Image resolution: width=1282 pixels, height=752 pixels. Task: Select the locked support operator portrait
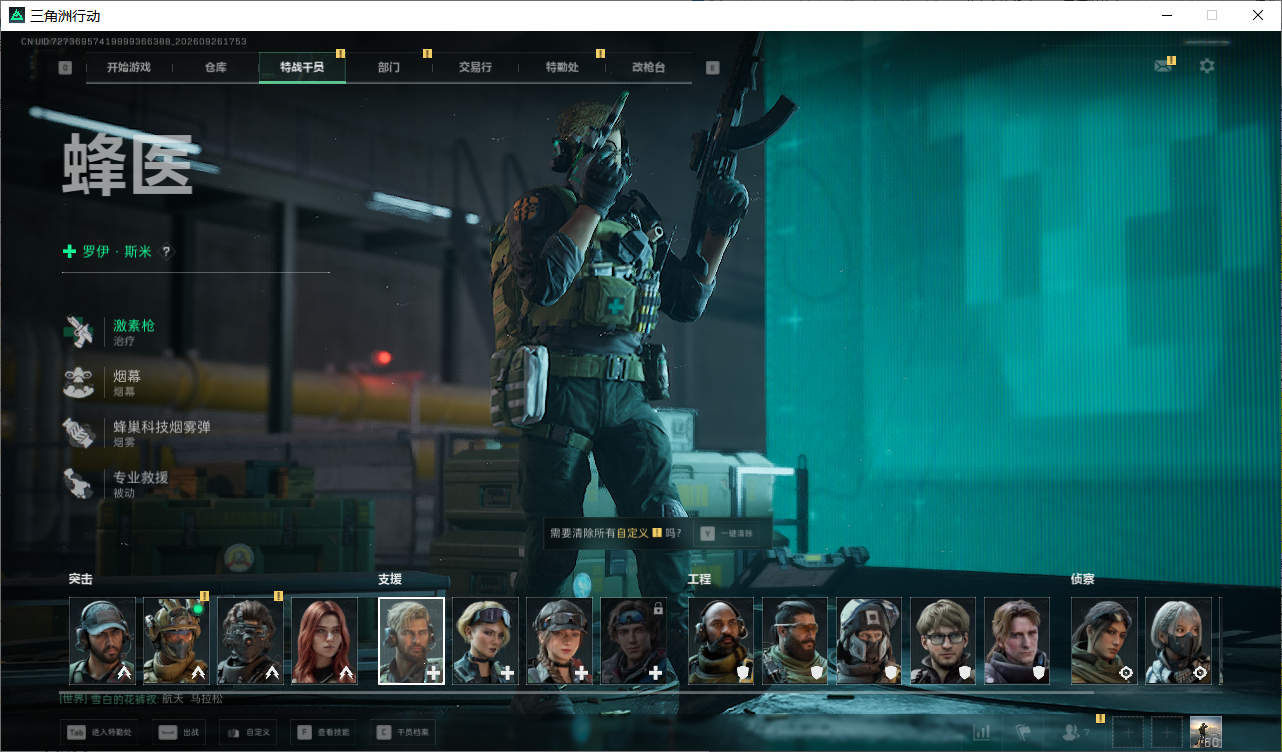point(633,641)
